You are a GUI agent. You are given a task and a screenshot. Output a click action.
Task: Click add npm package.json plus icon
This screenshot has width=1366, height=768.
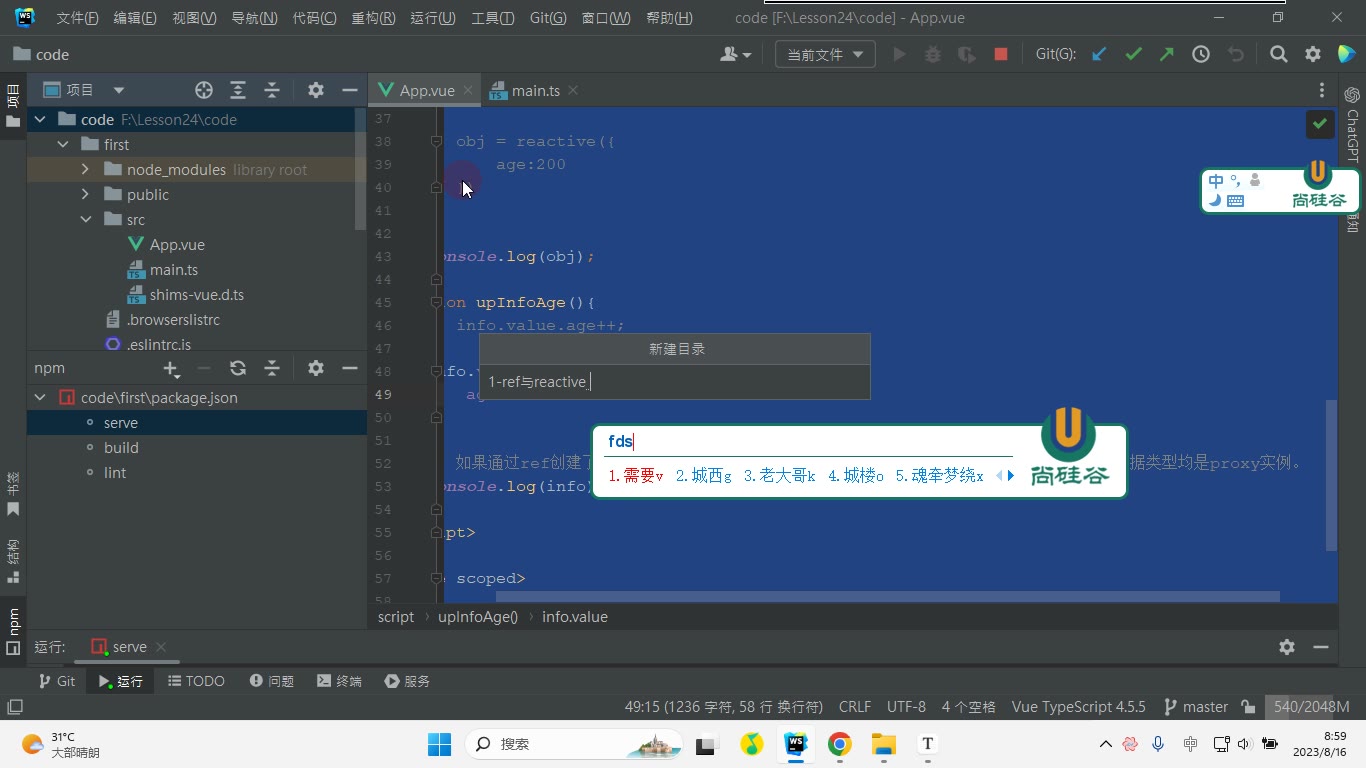172,369
